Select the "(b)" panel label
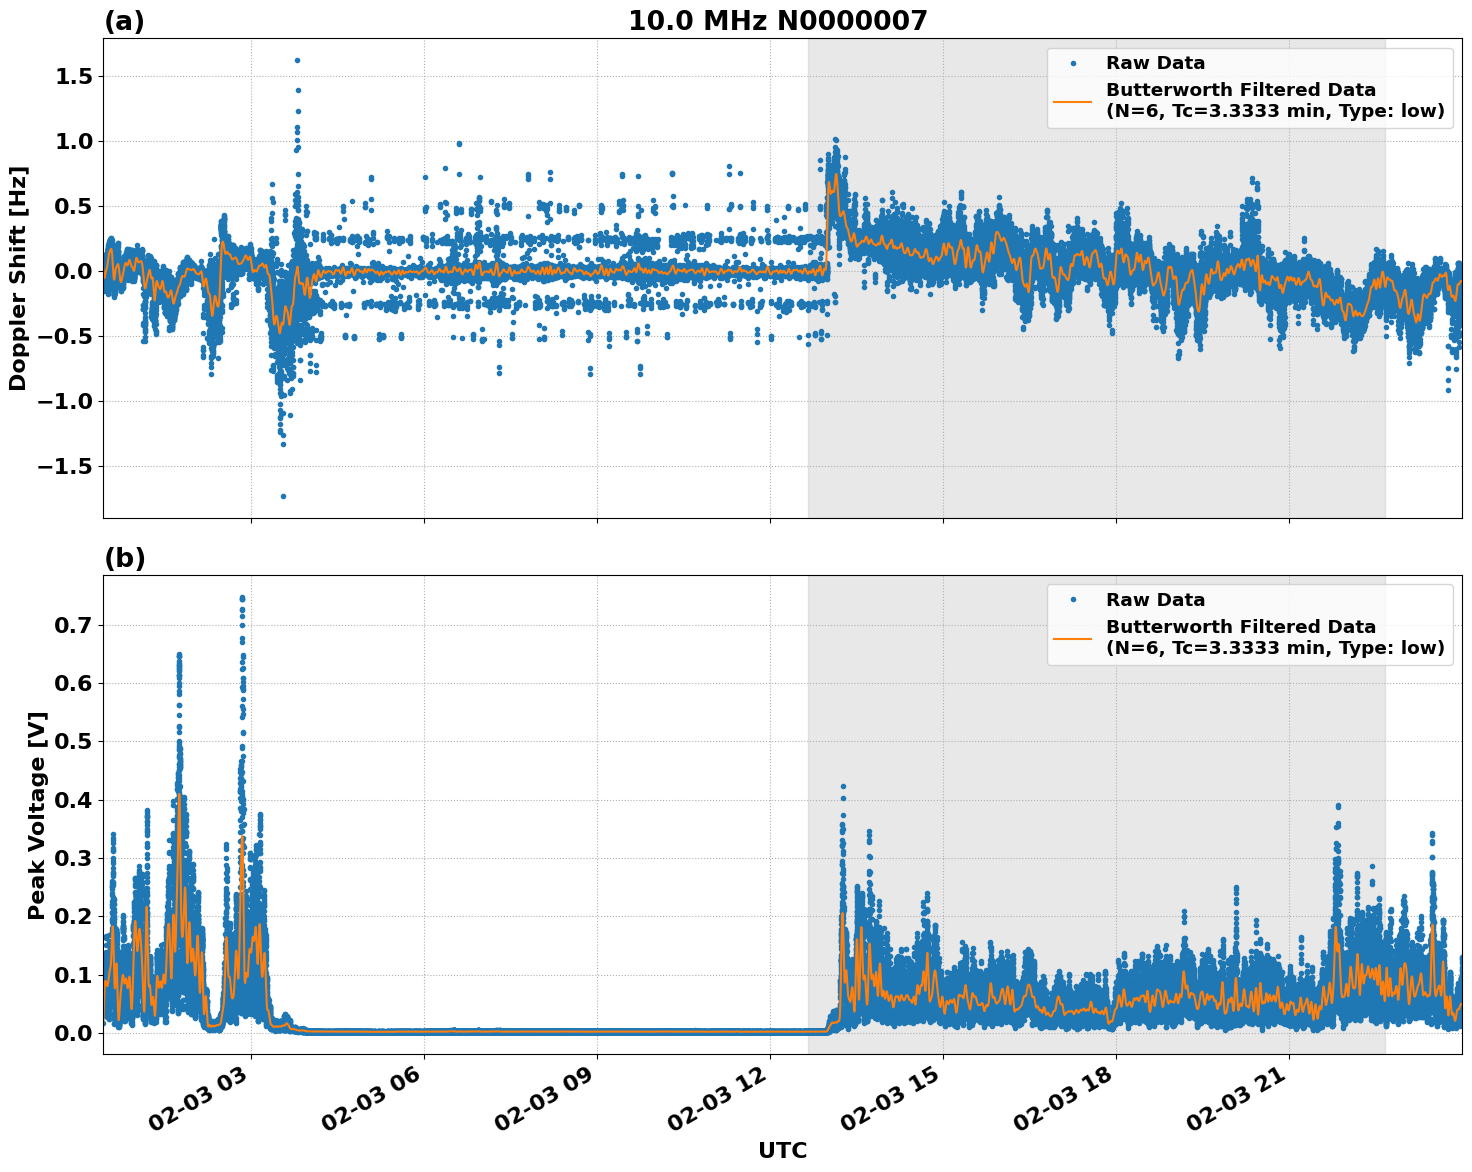Screen dimensions: 1472x1172 coord(125,559)
